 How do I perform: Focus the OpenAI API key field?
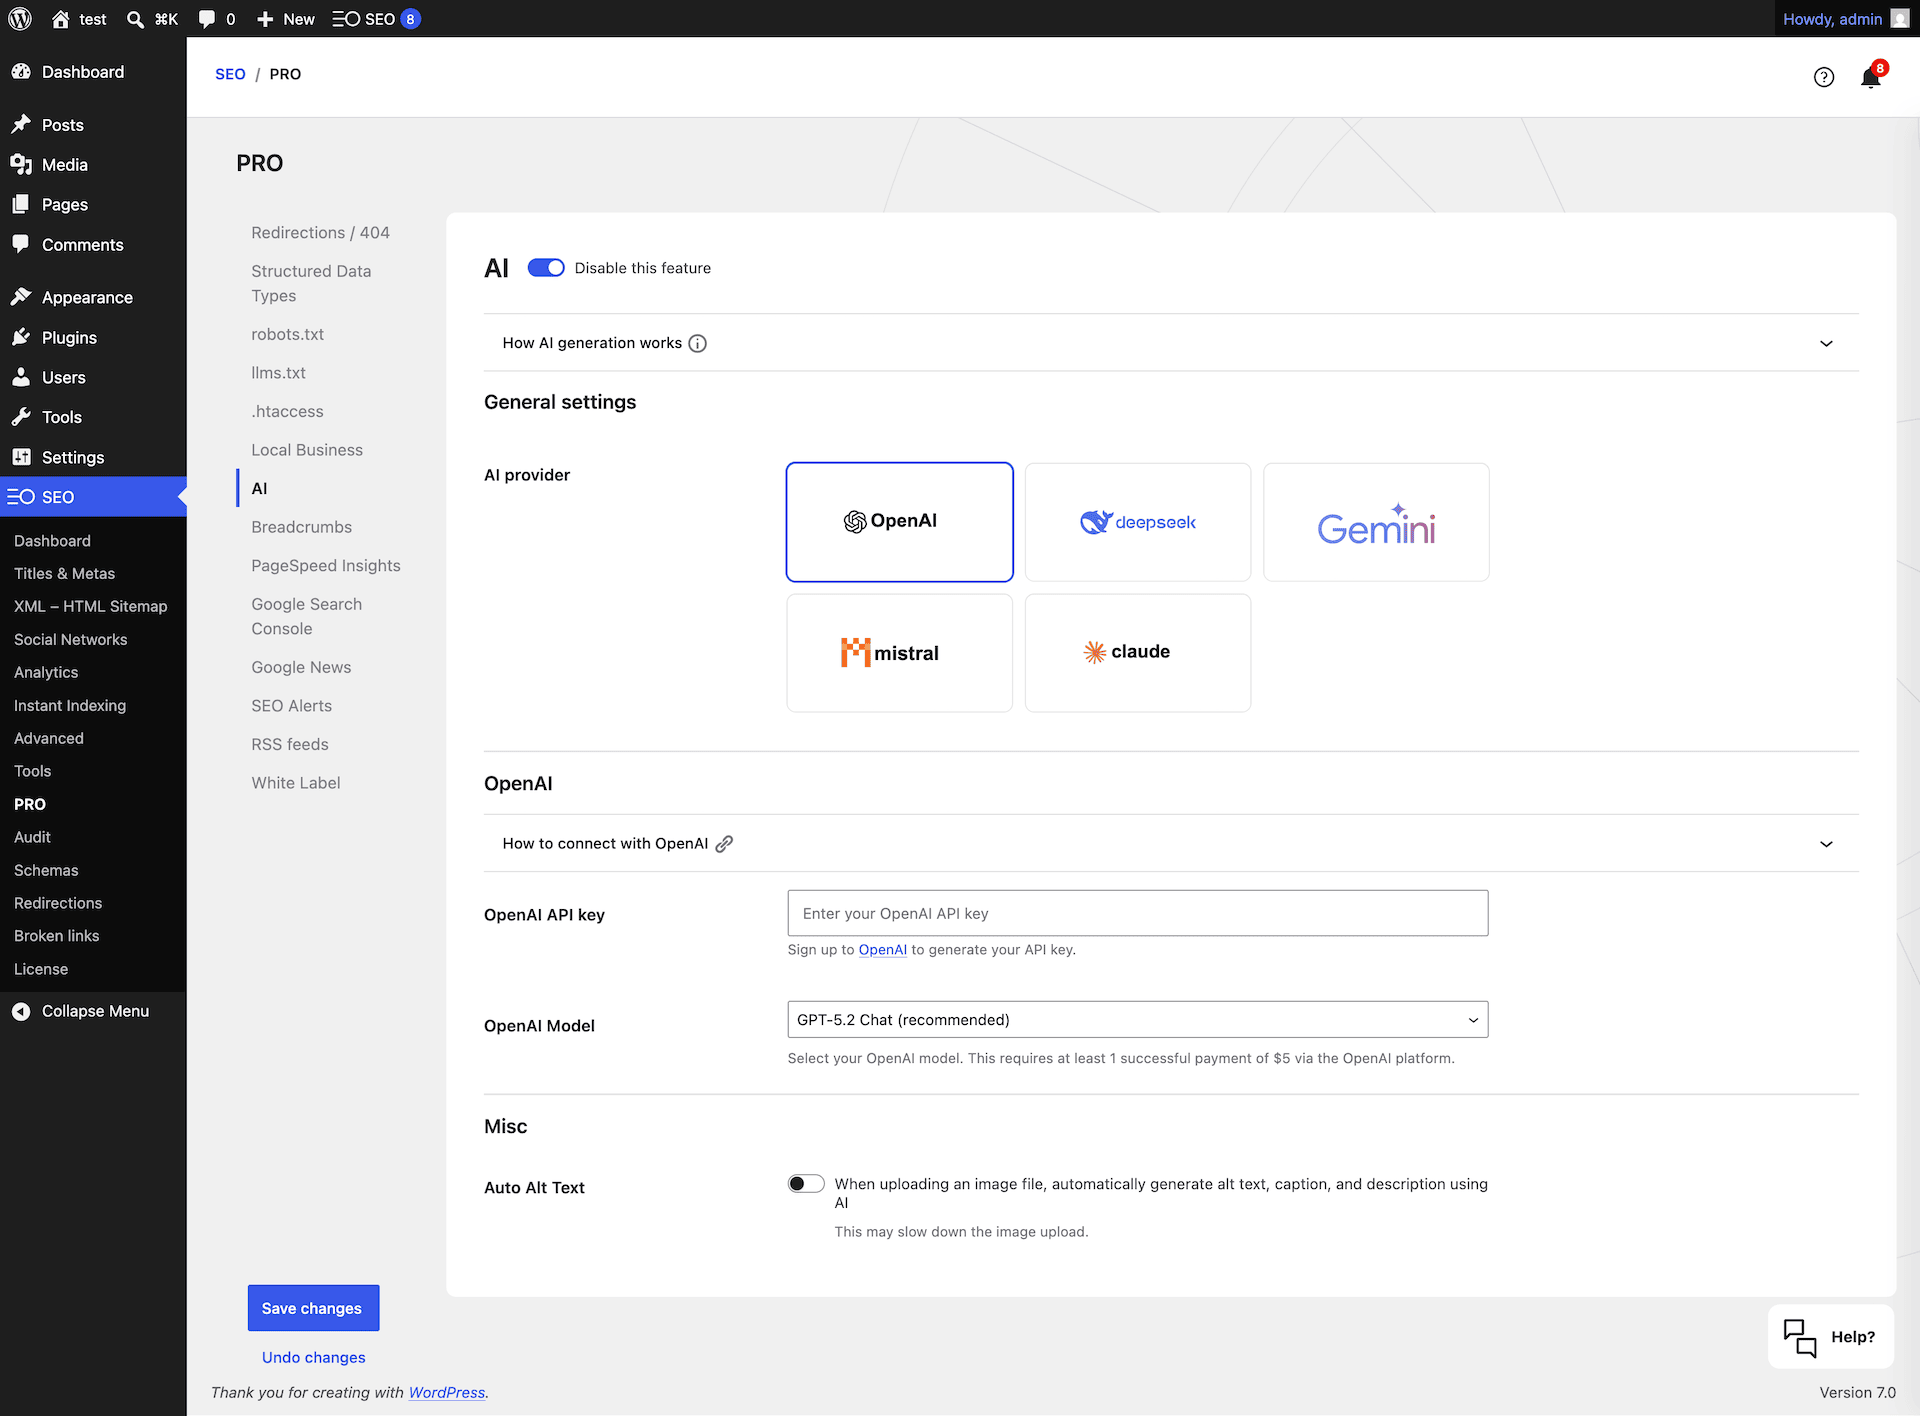1137,913
